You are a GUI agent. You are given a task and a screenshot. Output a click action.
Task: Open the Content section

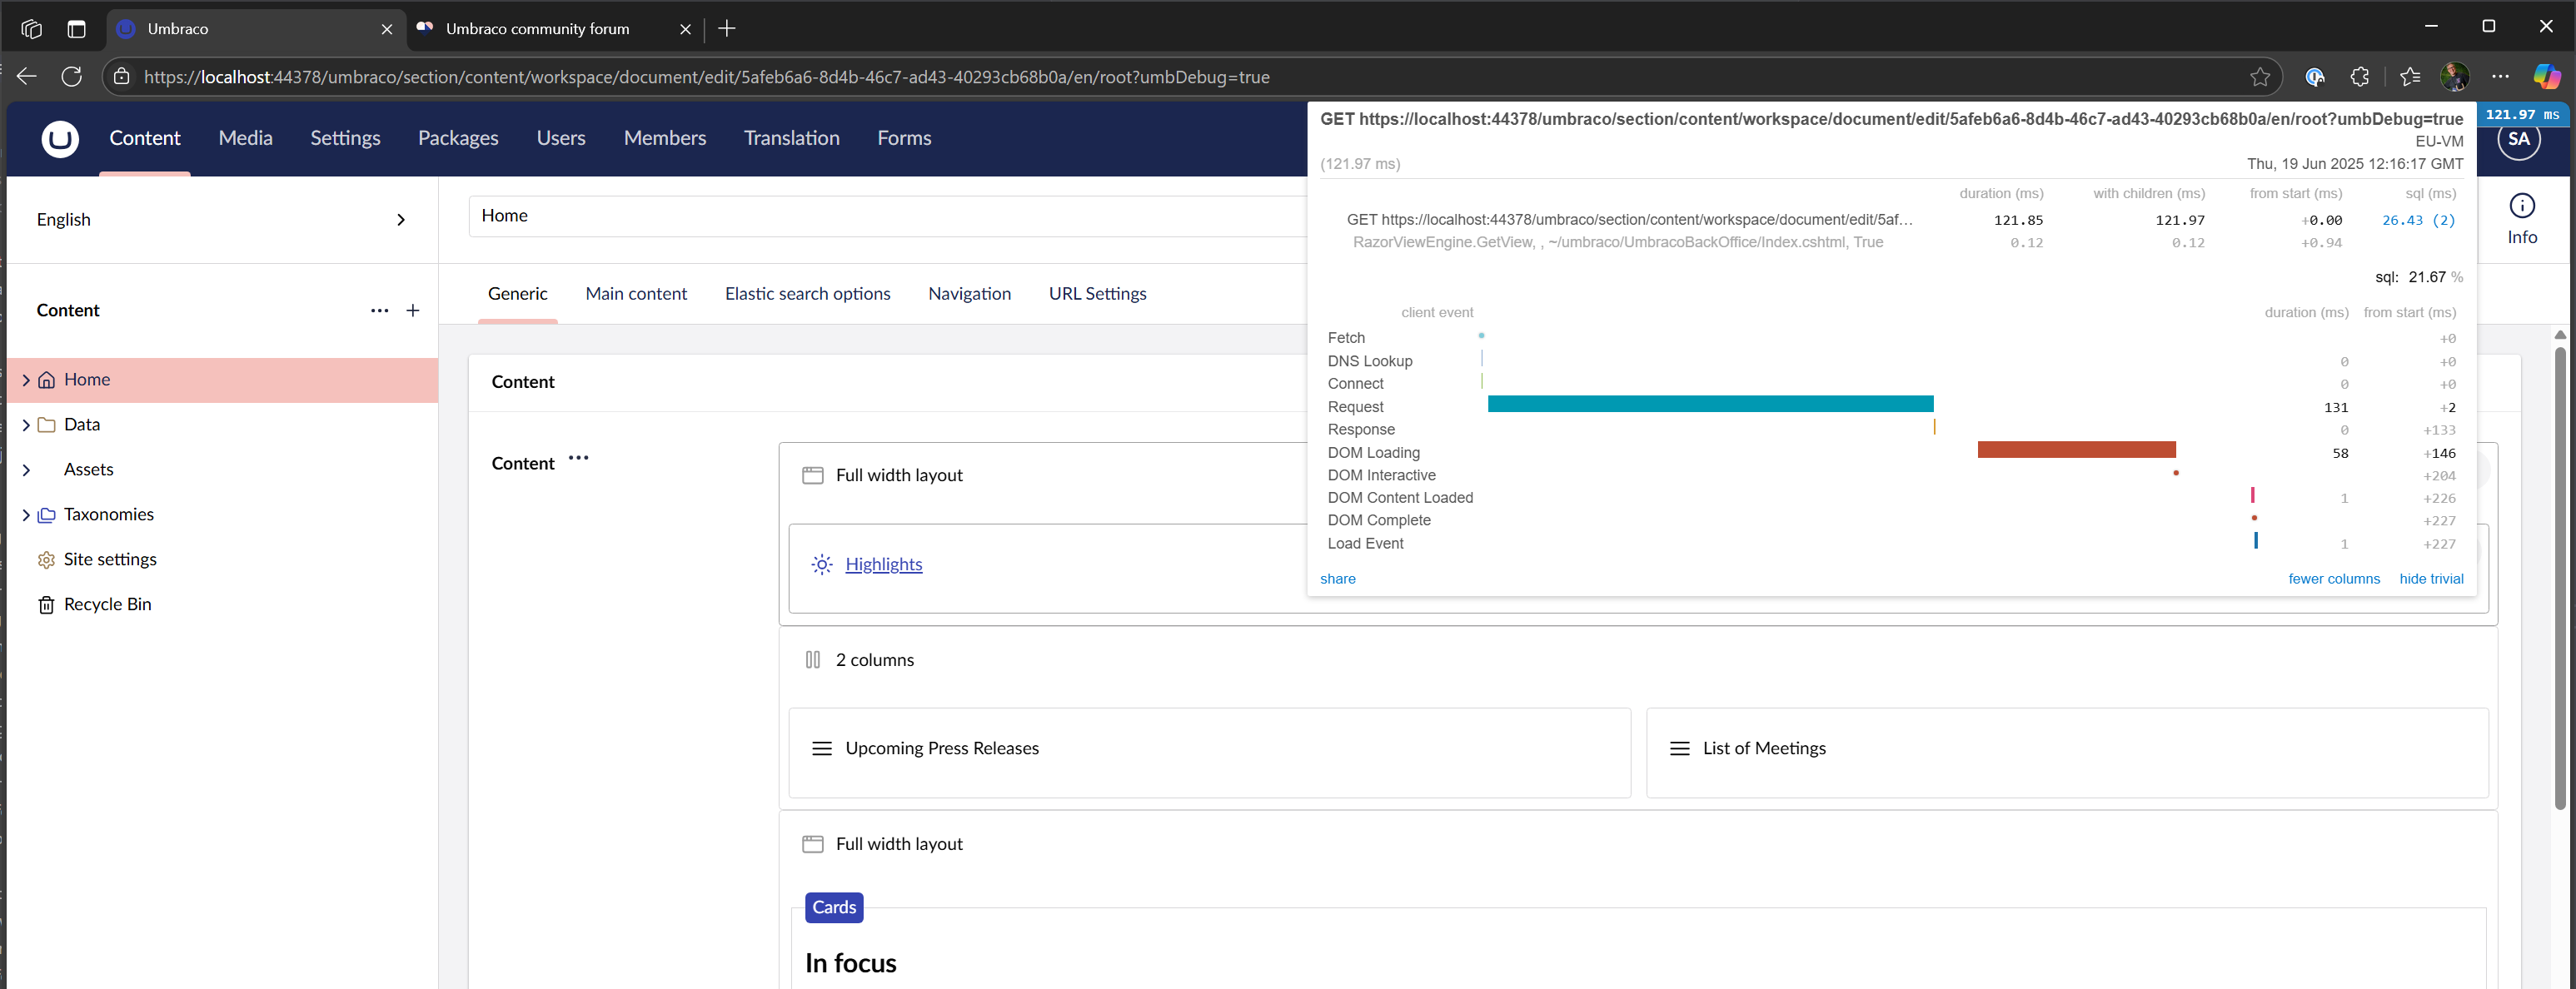145,138
